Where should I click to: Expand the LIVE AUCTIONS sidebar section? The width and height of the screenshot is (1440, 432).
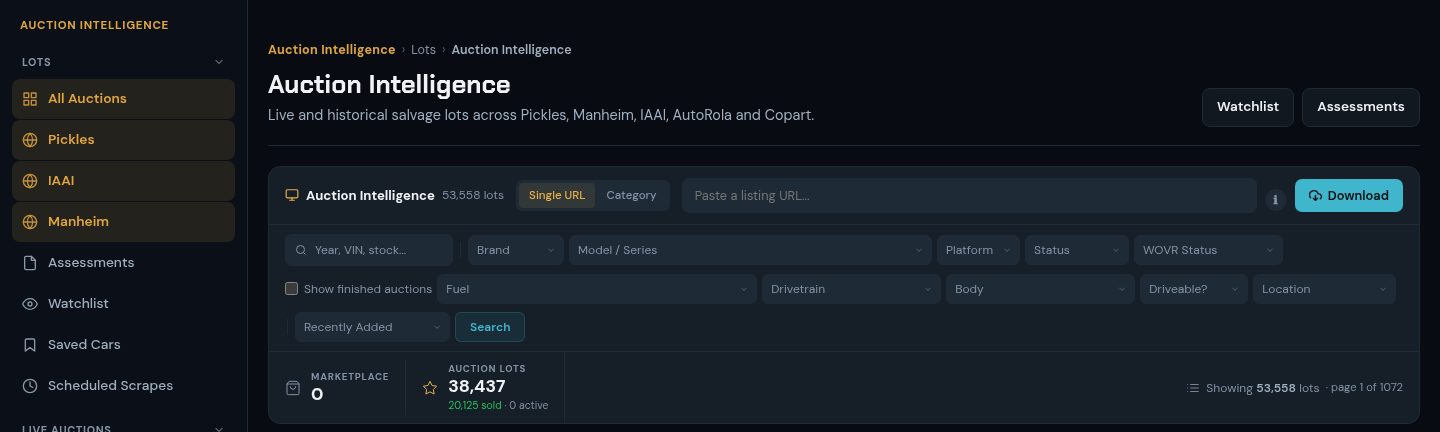coord(123,428)
